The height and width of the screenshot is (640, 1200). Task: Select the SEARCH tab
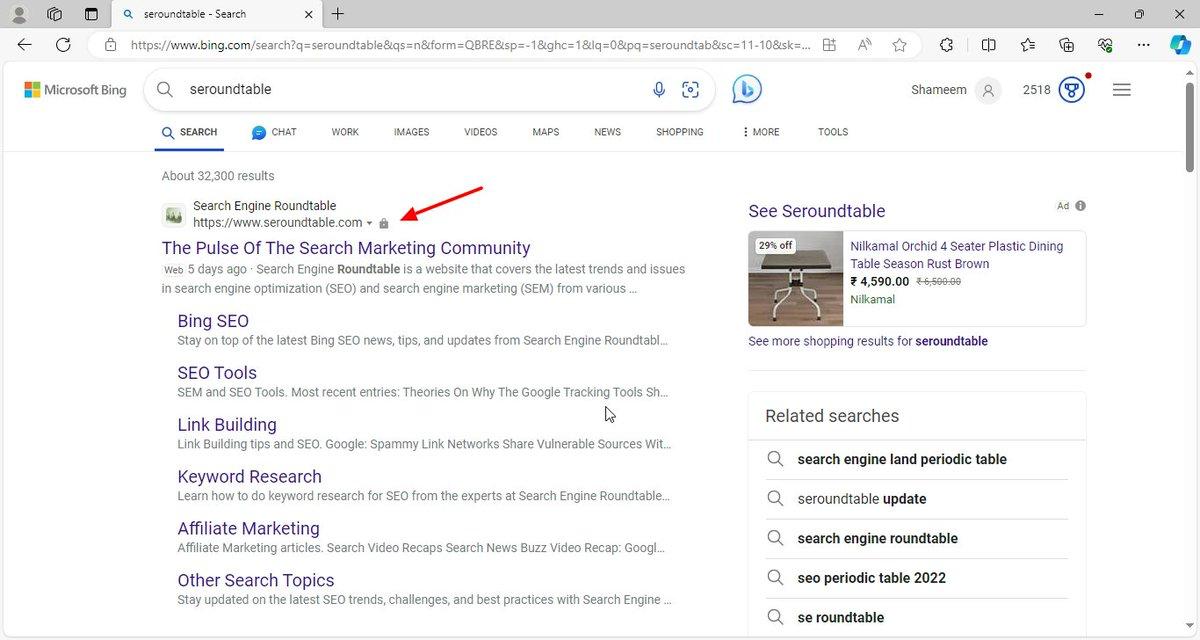tap(189, 132)
